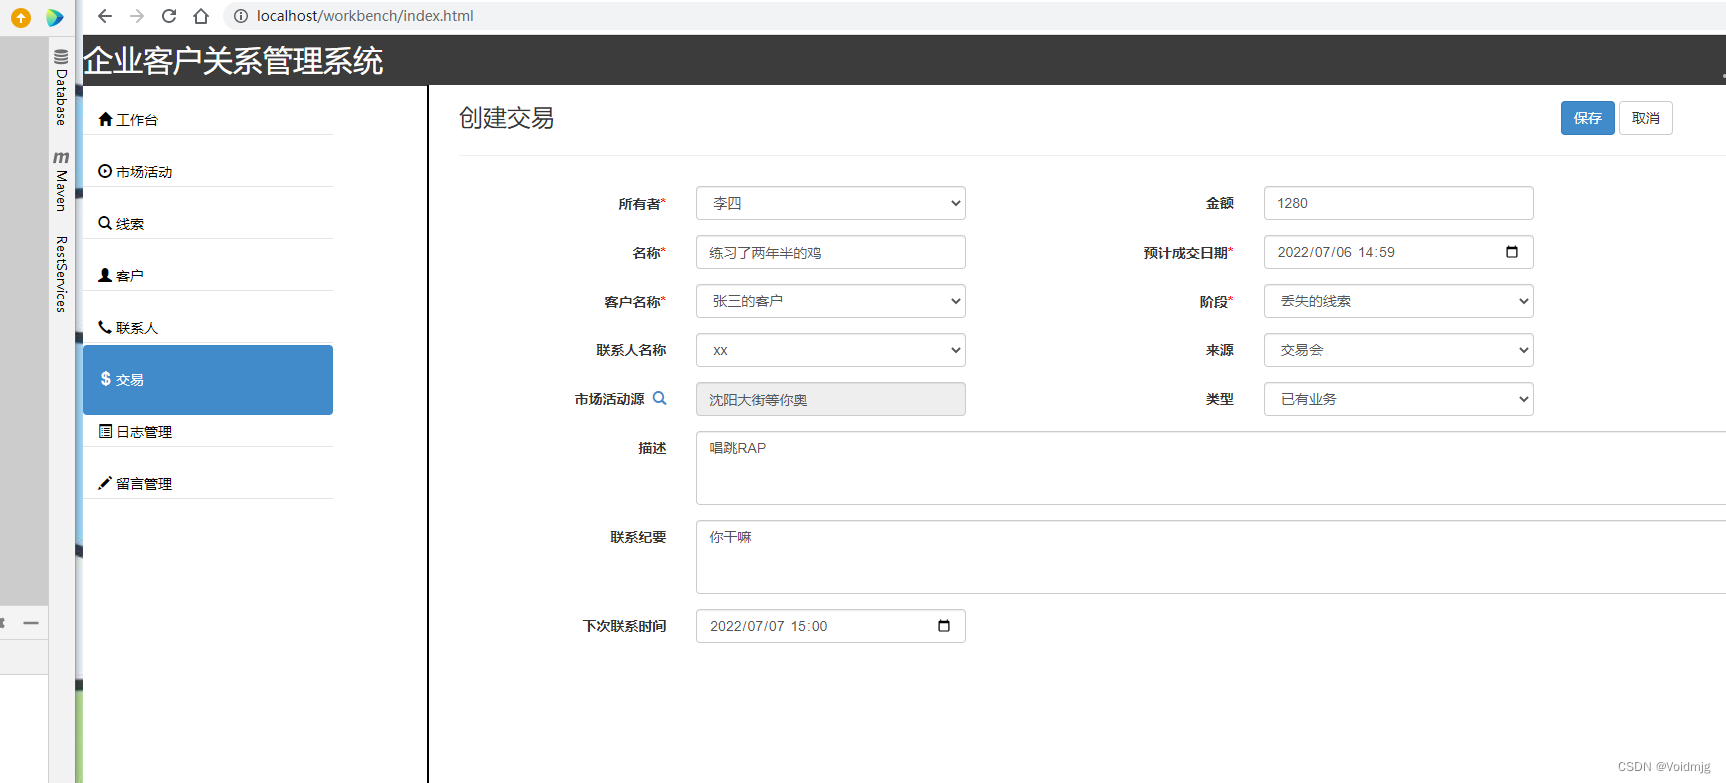This screenshot has height=783, width=1726.
Task: Click the clock icon beside 市场活动
Action: [x=105, y=171]
